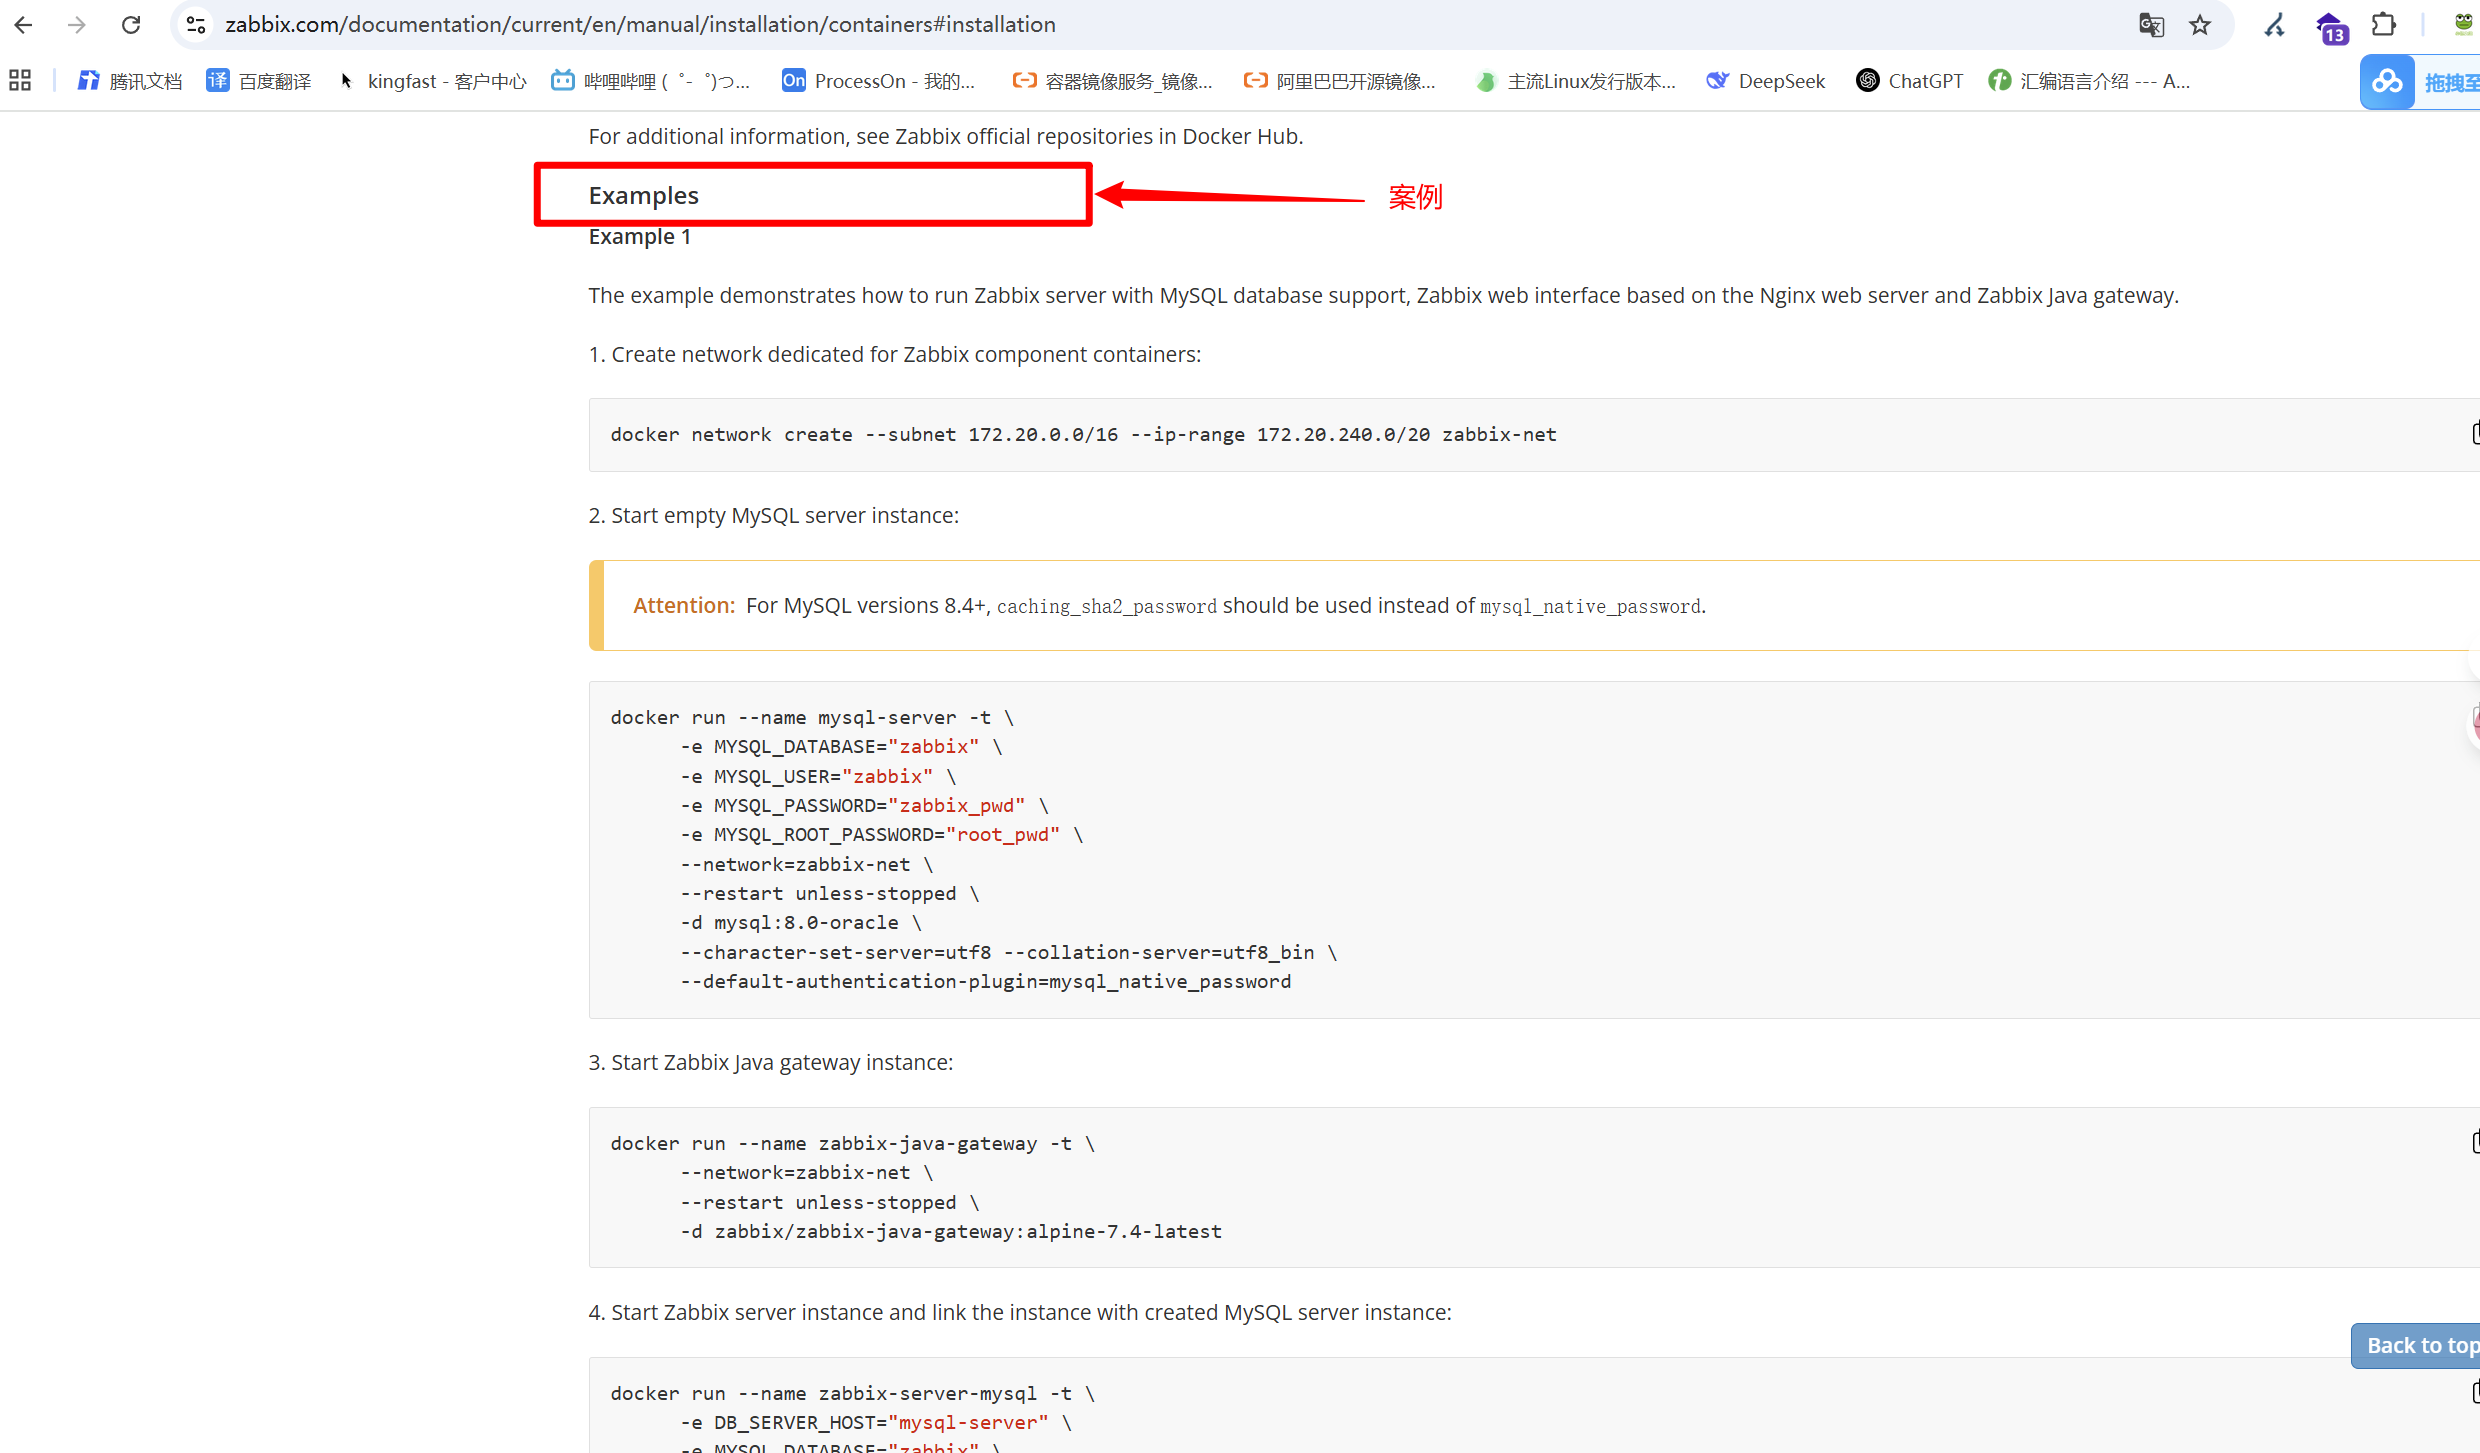The image size is (2480, 1453).
Task: Show the apps grid in bookmarks bar
Action: [20, 81]
